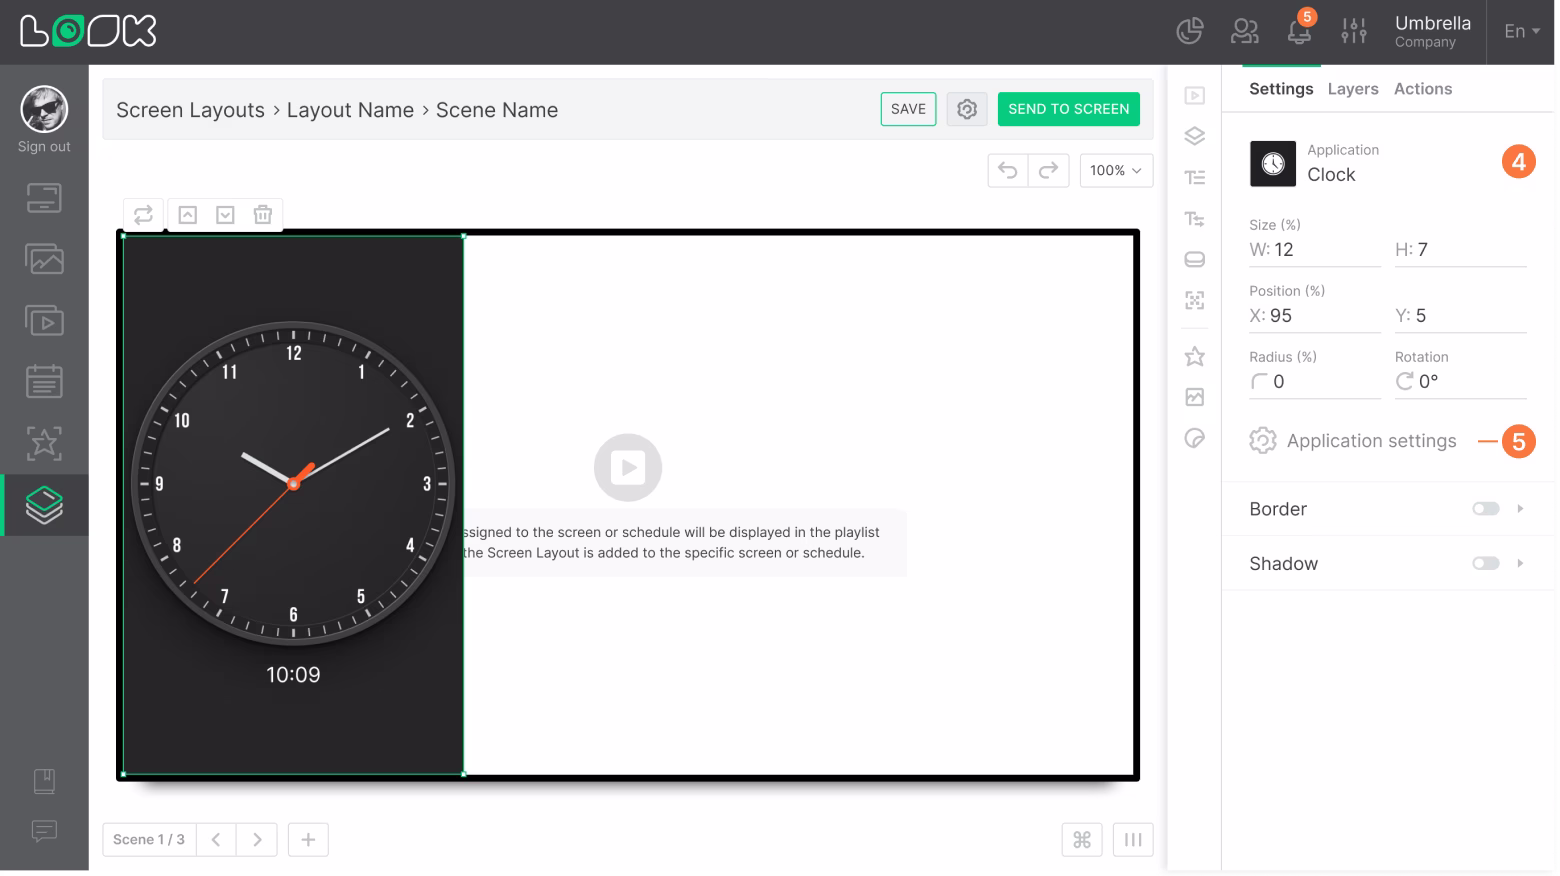Image resolution: width=1560 pixels, height=876 pixels.
Task: Click Scene 1 / 3 indicator
Action: [x=149, y=840]
